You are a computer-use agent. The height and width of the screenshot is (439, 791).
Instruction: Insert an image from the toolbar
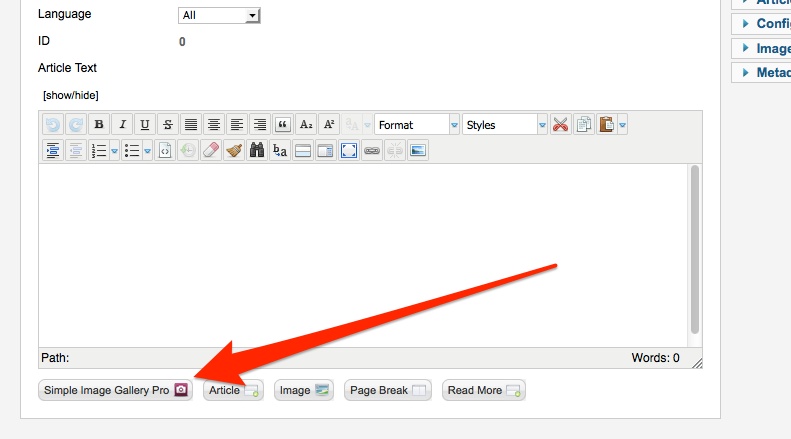[x=418, y=150]
